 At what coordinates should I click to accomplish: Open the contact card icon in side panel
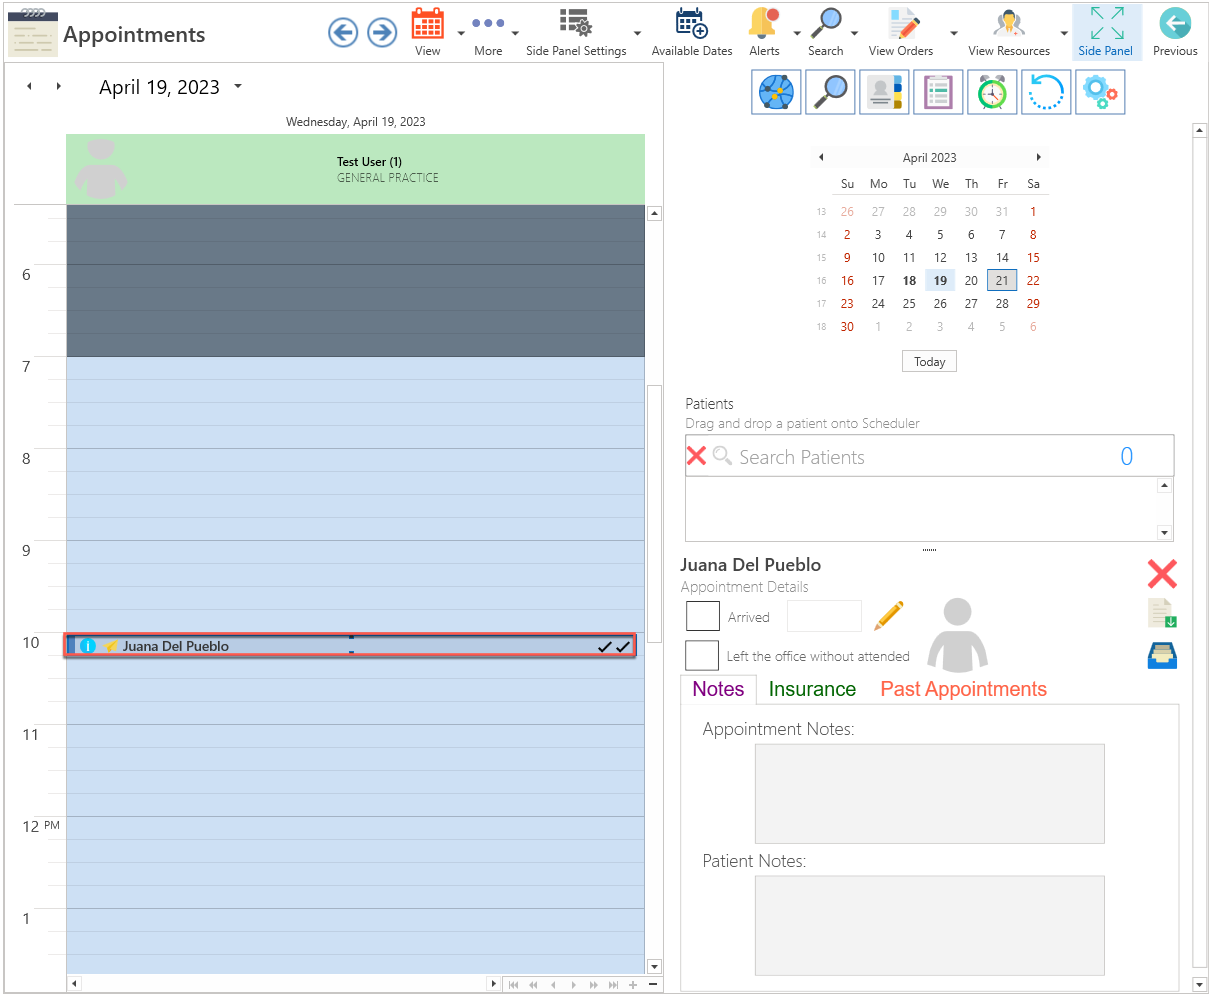point(885,92)
